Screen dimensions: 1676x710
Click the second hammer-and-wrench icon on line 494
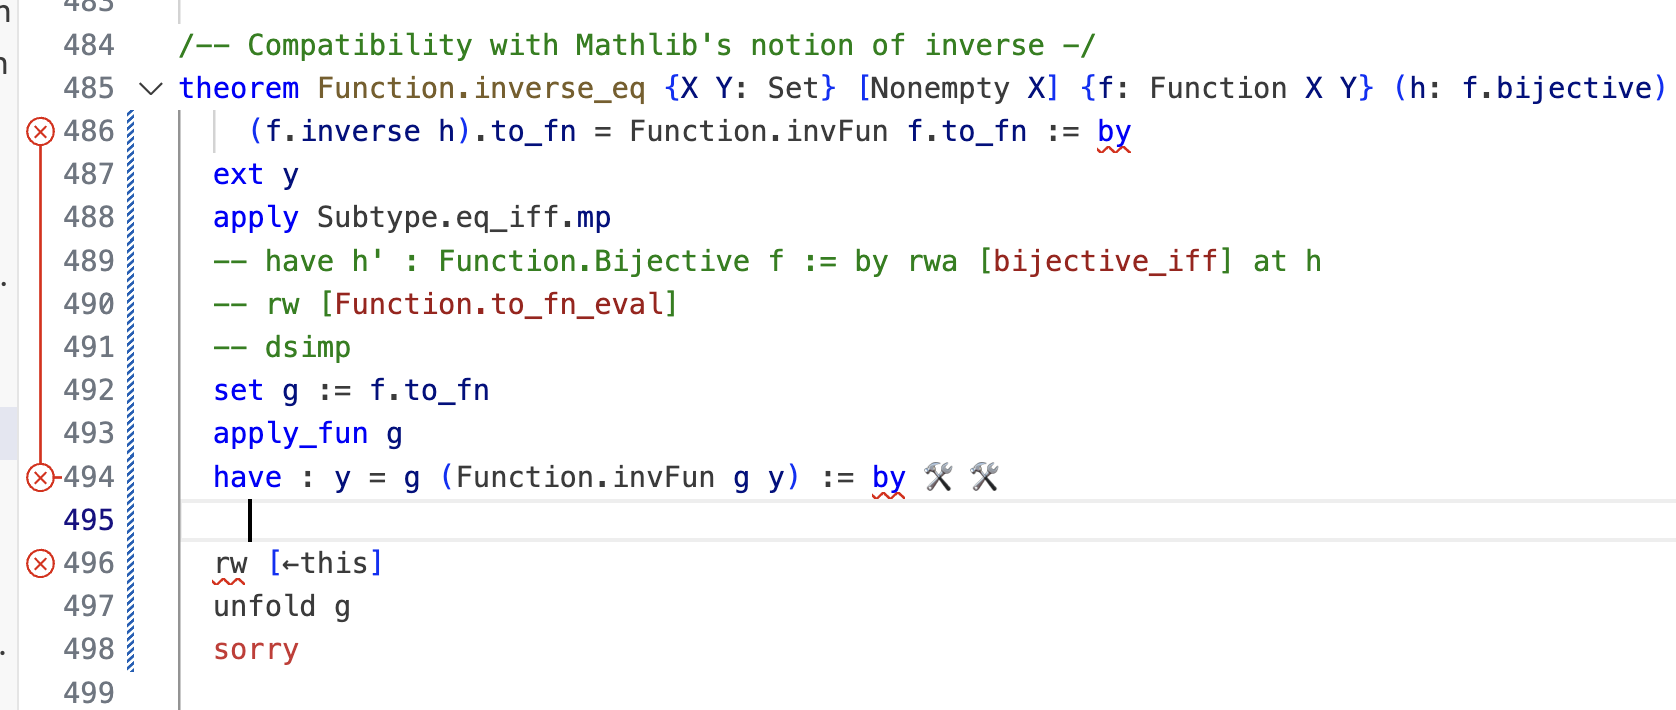985,477
